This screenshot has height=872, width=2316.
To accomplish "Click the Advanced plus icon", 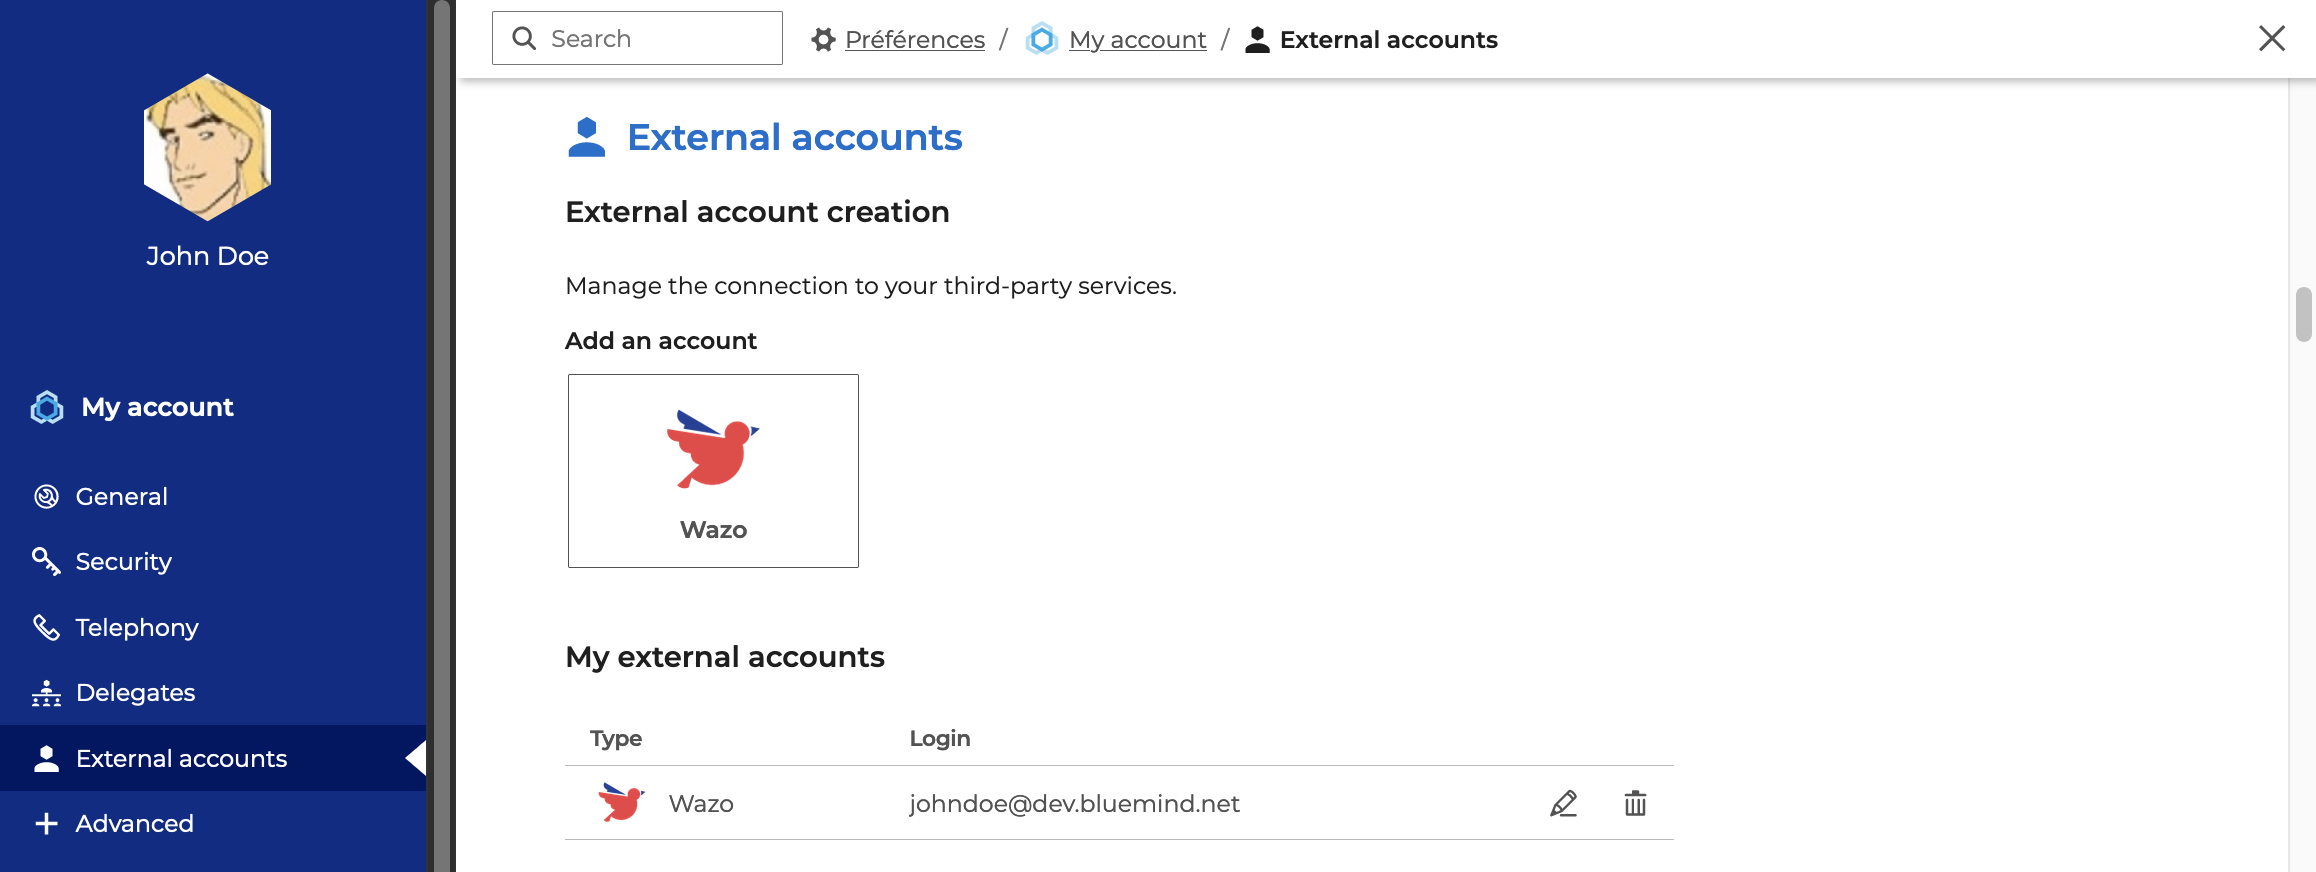I will 46,823.
